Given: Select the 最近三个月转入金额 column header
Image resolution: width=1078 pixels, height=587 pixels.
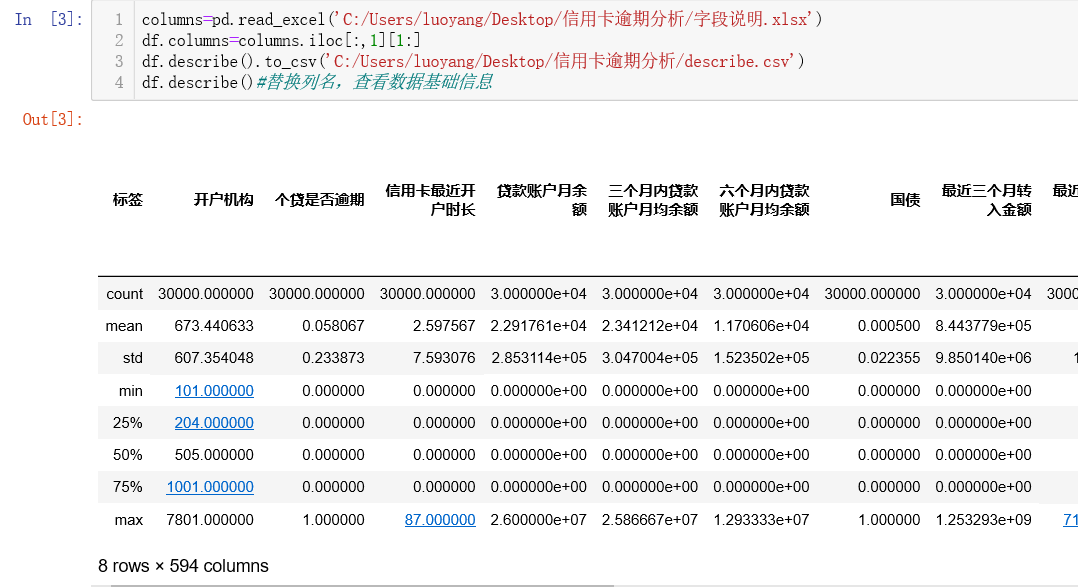Looking at the screenshot, I should [987, 200].
